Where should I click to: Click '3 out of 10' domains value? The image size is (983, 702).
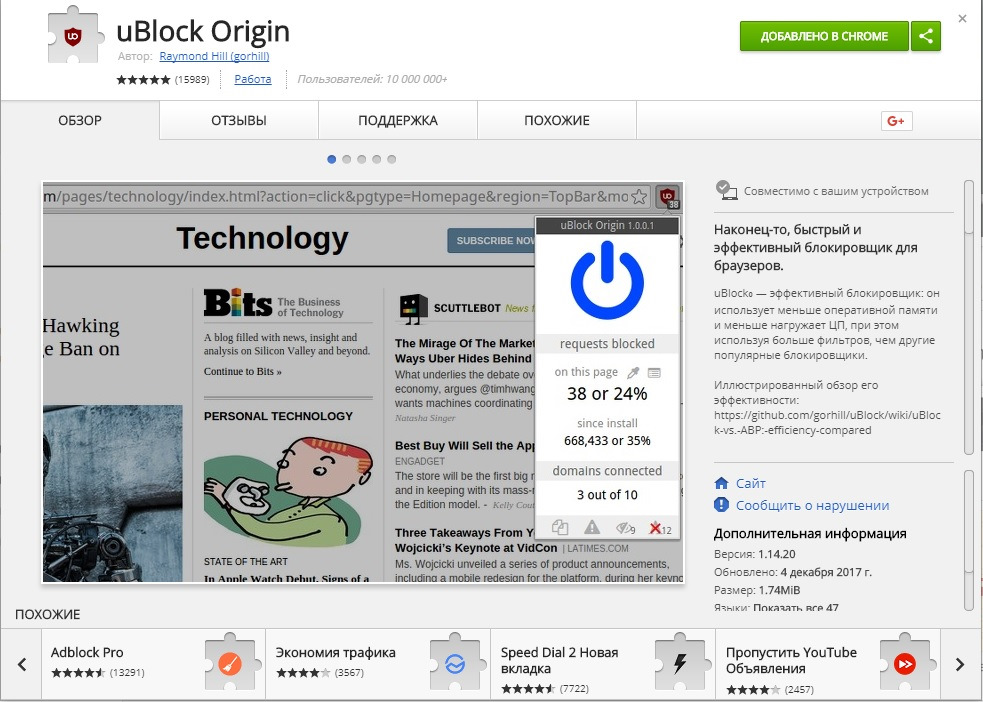pos(607,495)
